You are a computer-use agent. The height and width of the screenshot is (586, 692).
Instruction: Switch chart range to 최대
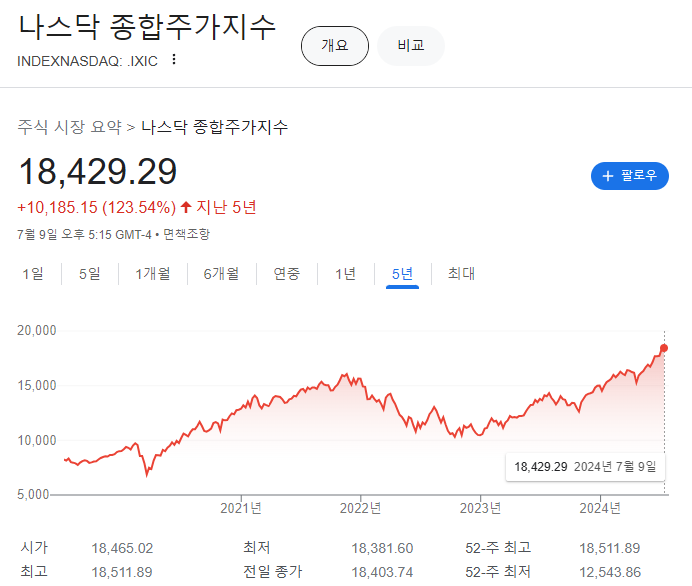pyautogui.click(x=461, y=274)
